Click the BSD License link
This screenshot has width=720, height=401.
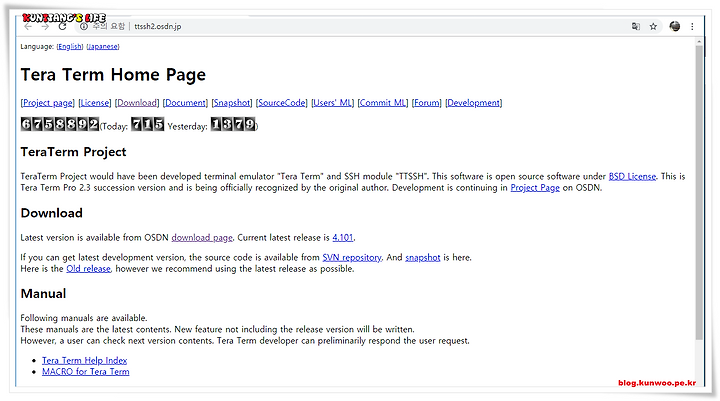pos(632,176)
